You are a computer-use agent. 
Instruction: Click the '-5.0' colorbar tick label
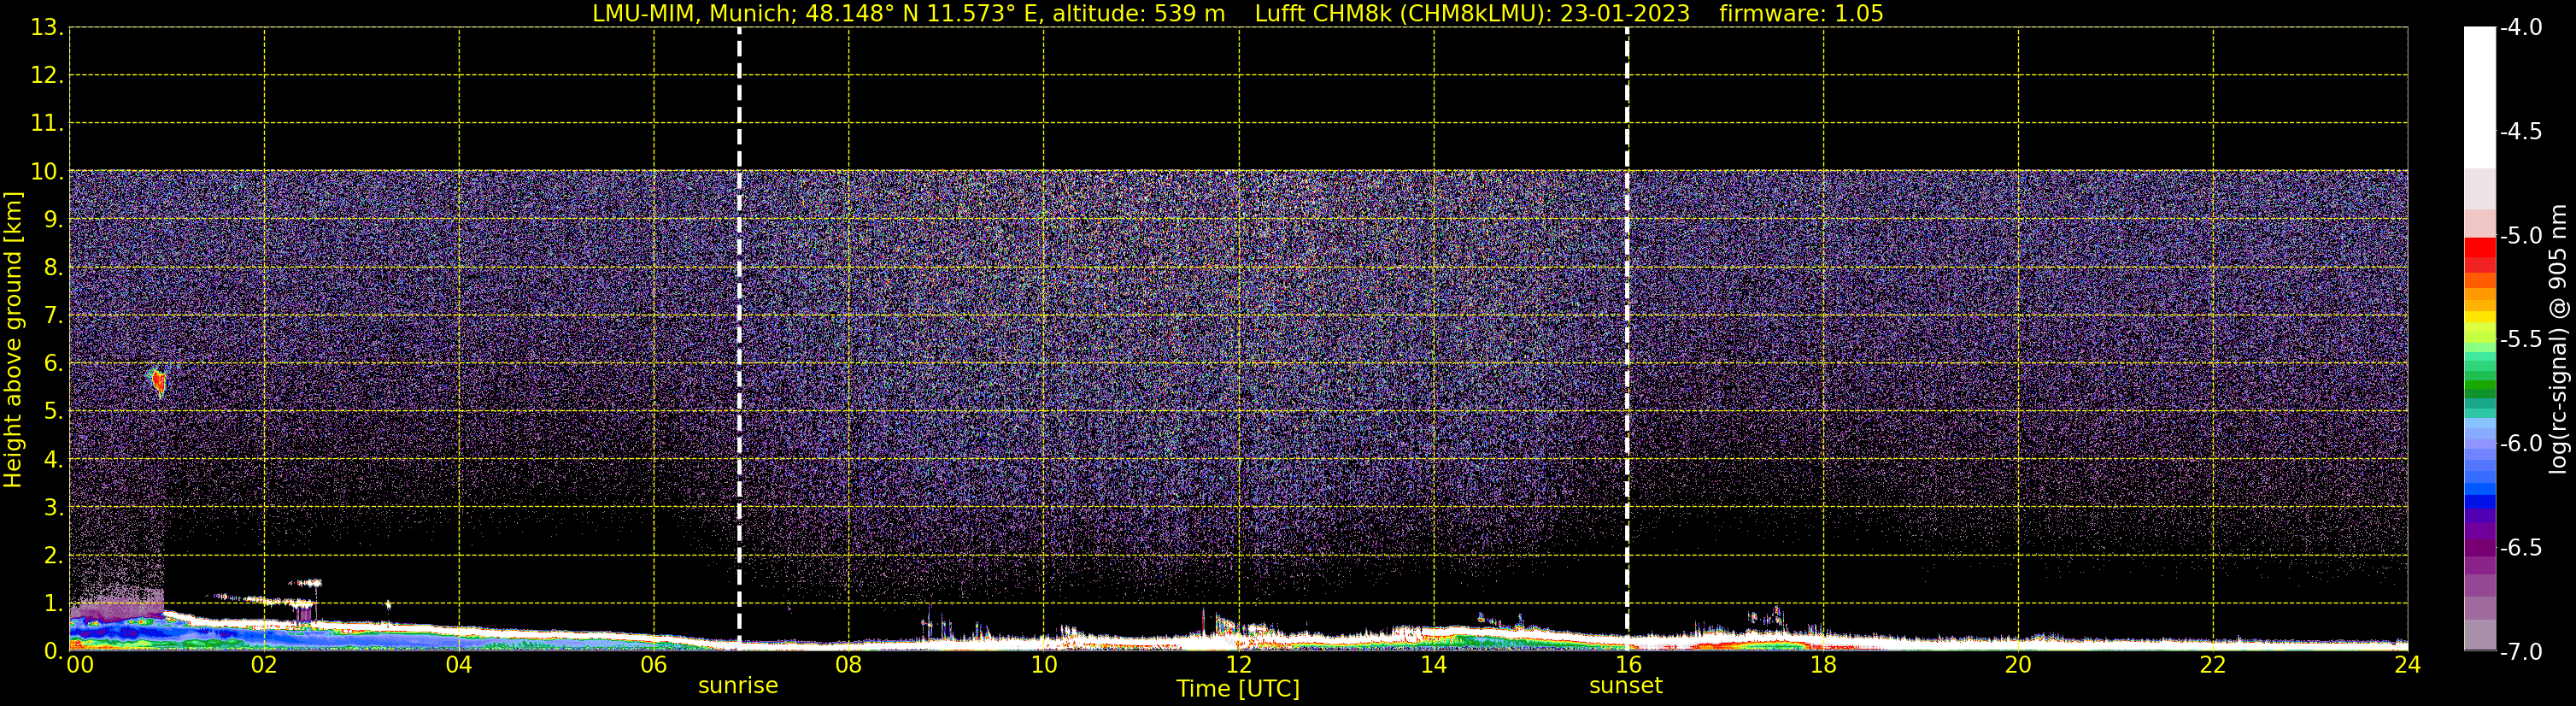2520,236
